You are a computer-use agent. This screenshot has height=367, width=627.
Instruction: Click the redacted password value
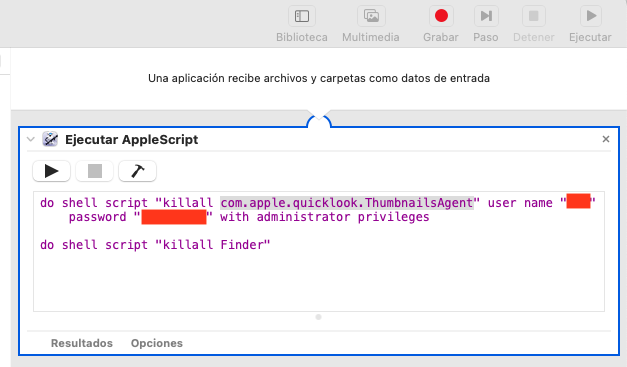(x=174, y=217)
